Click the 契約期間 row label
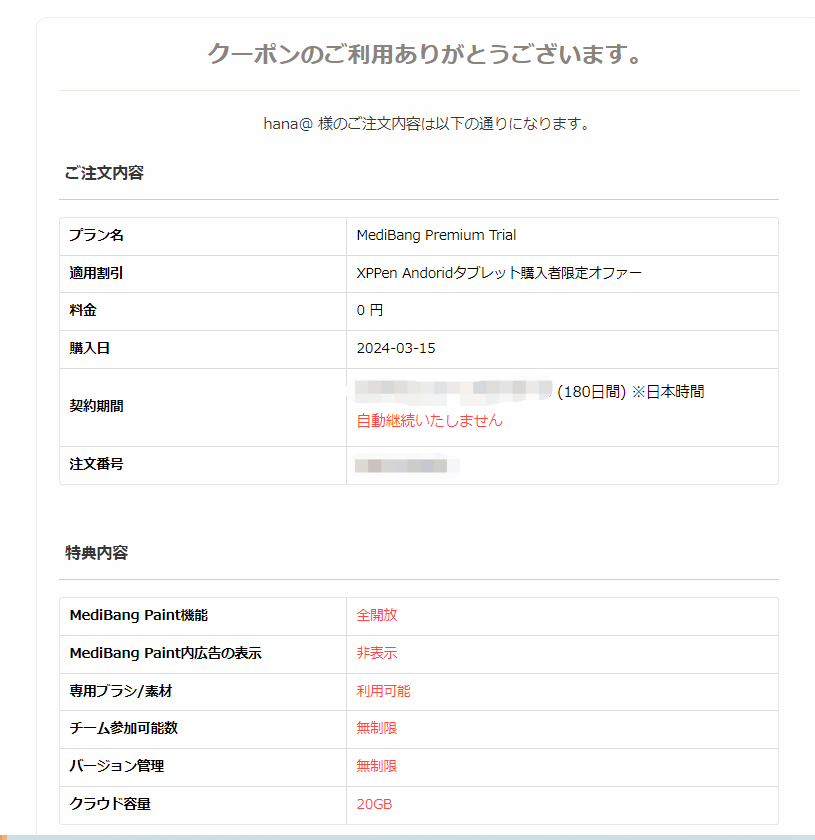 click(x=96, y=406)
